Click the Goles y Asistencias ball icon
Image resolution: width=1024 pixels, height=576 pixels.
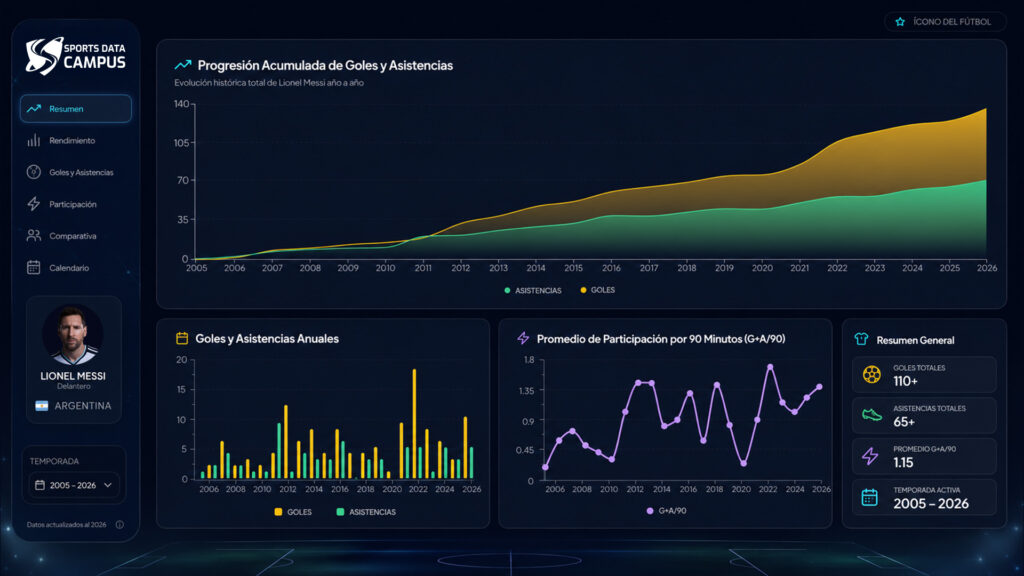(x=34, y=172)
